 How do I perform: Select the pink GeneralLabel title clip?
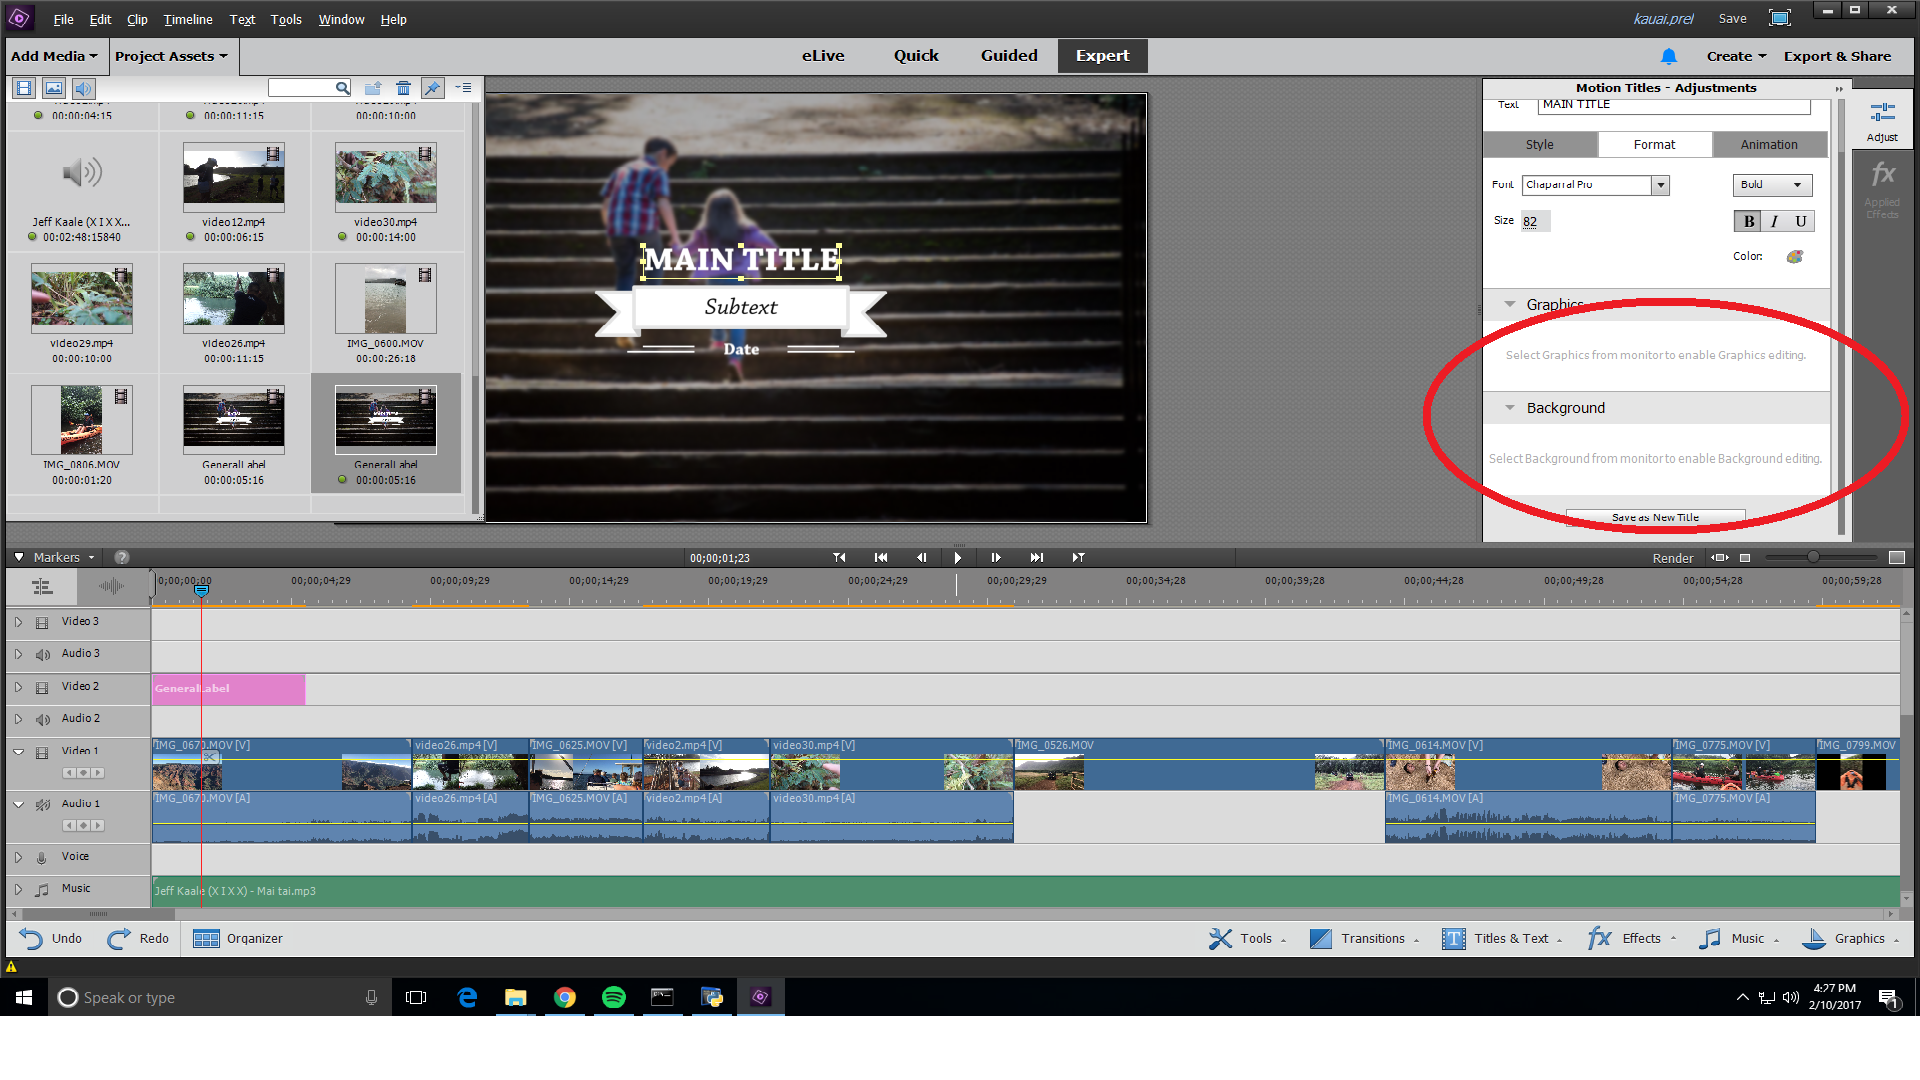pyautogui.click(x=228, y=689)
